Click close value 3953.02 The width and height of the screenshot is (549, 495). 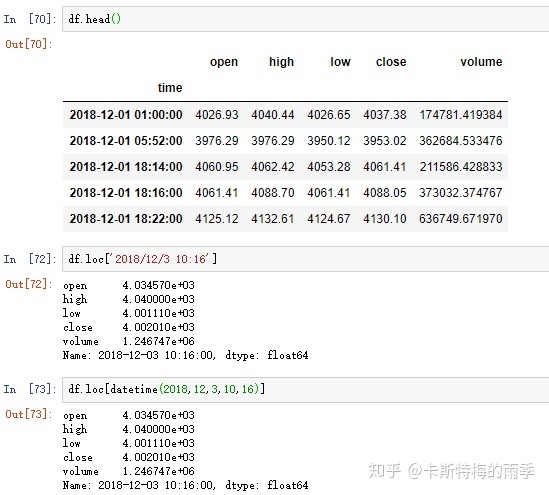(x=385, y=141)
